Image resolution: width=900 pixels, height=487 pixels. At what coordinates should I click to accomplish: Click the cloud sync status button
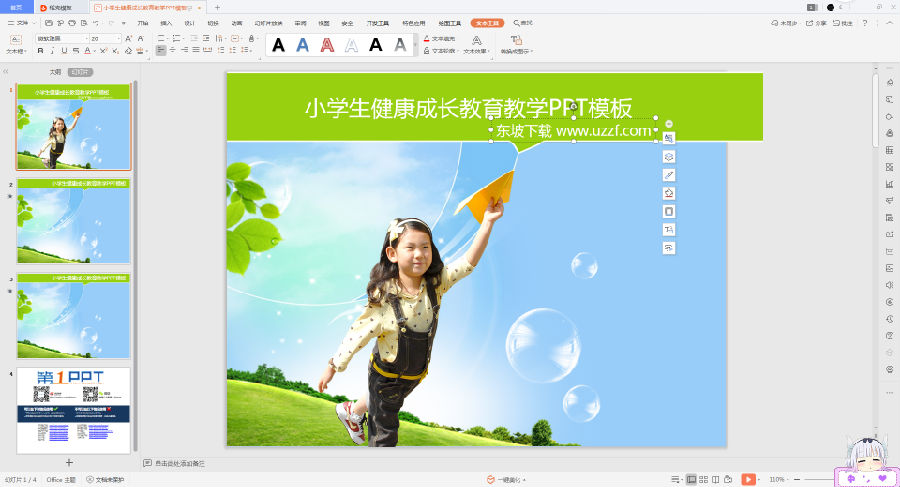tap(784, 23)
